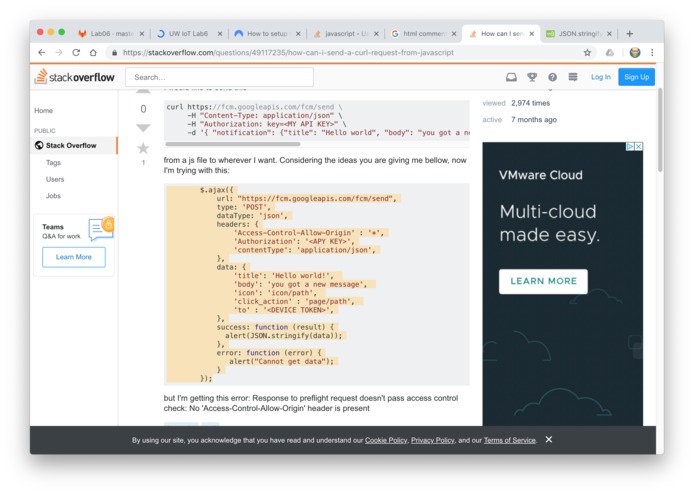The image size is (695, 494).
Task: Open the Cookie Policy link
Action: (x=386, y=440)
